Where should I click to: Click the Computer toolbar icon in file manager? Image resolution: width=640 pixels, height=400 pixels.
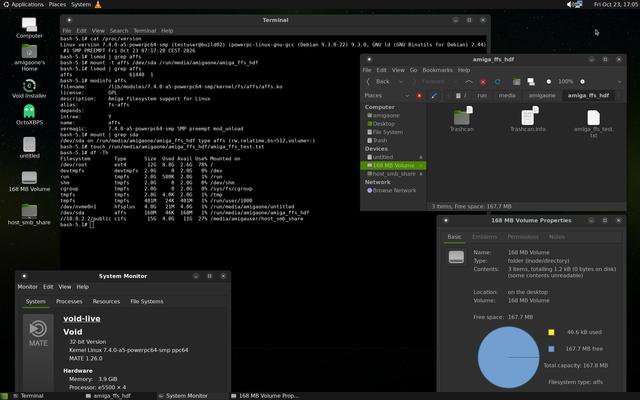click(x=531, y=82)
